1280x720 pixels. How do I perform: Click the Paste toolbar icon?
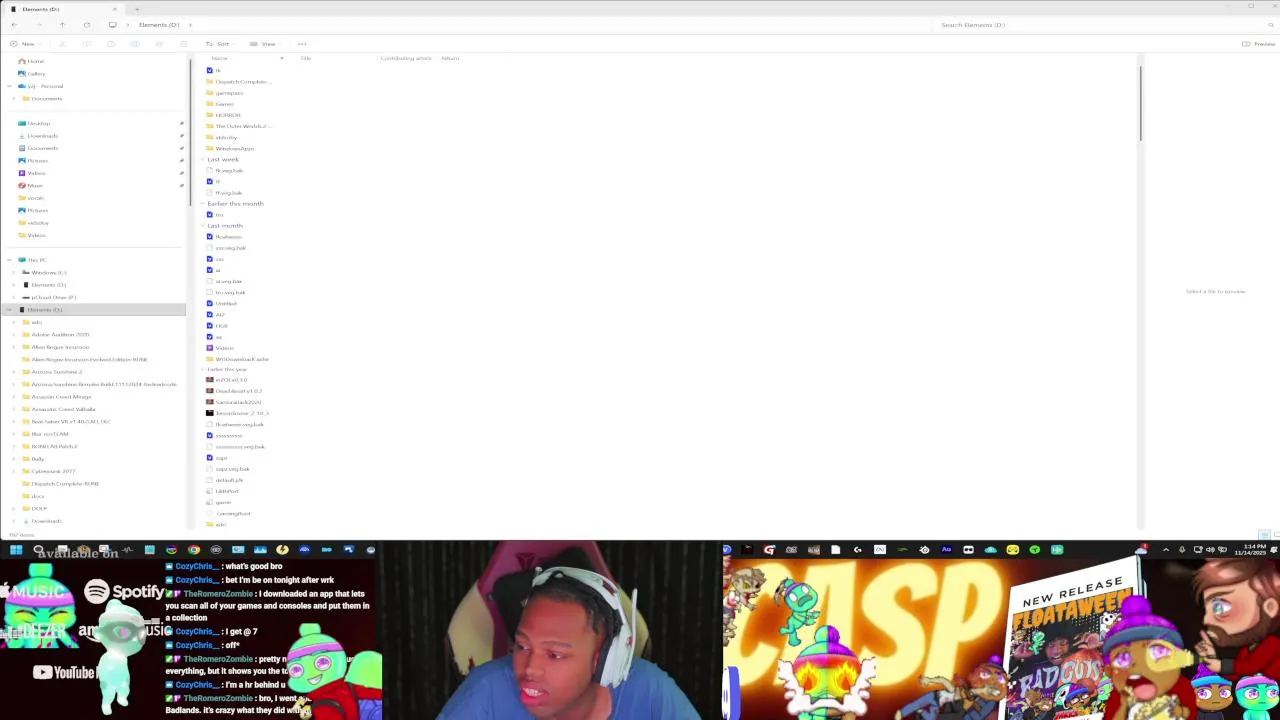pyautogui.click(x=111, y=44)
